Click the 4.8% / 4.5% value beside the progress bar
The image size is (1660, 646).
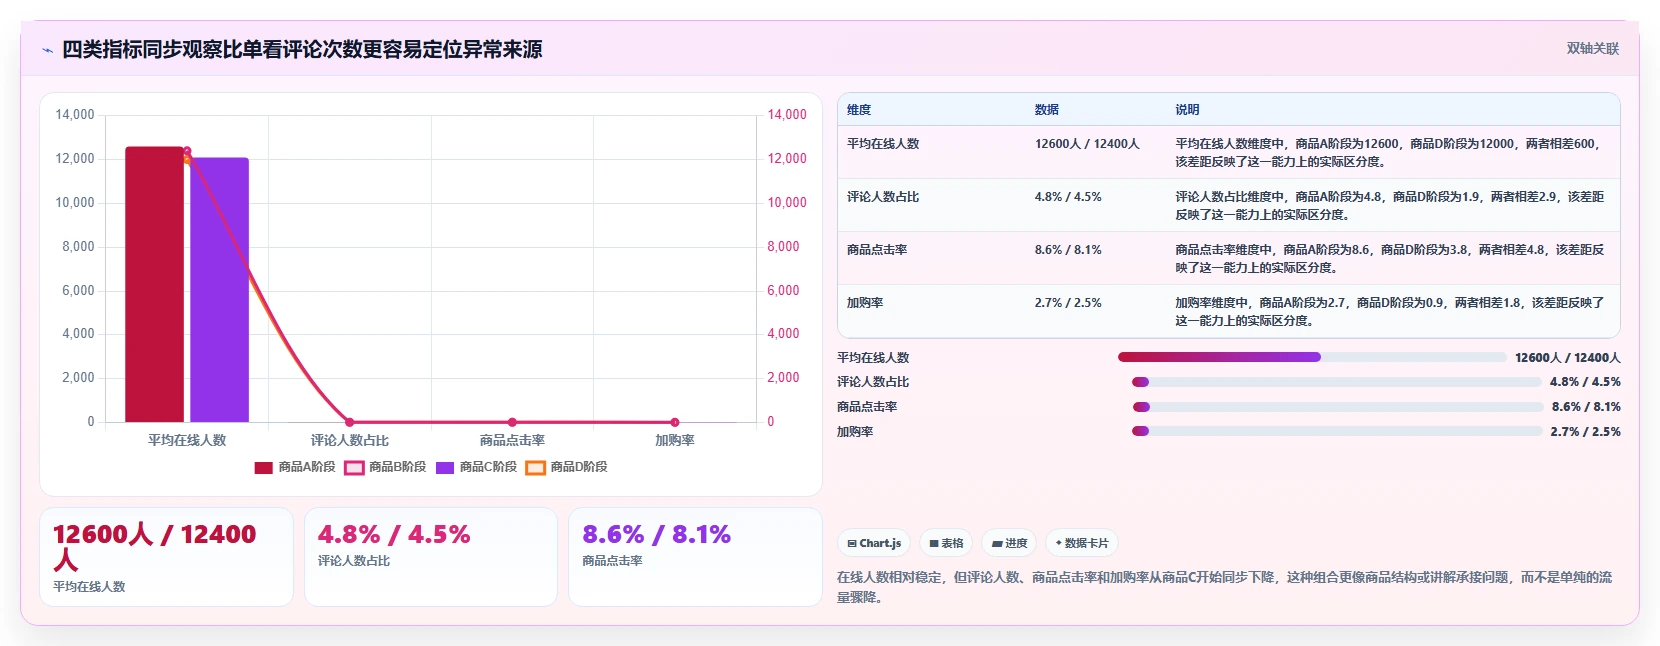1585,382
